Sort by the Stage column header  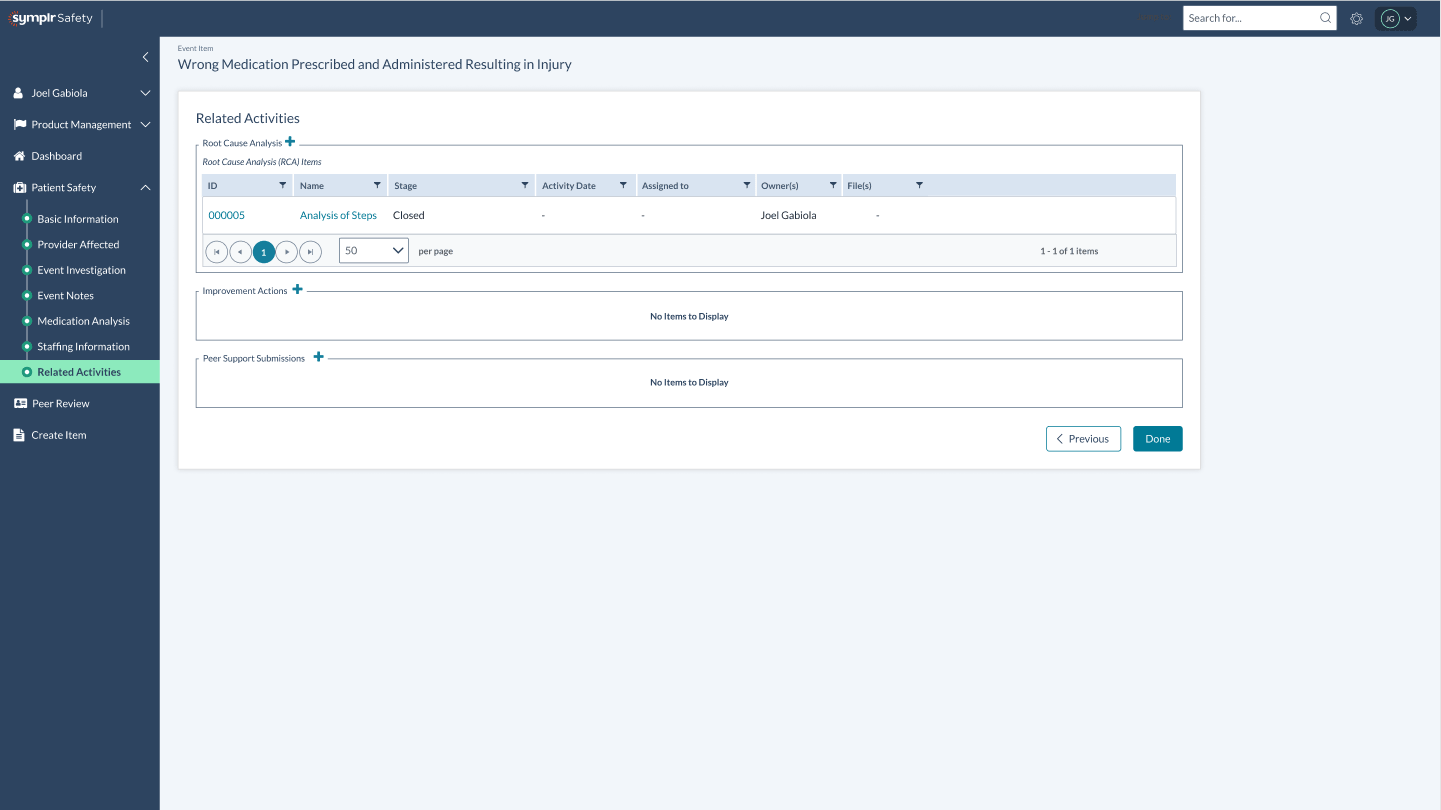point(406,186)
